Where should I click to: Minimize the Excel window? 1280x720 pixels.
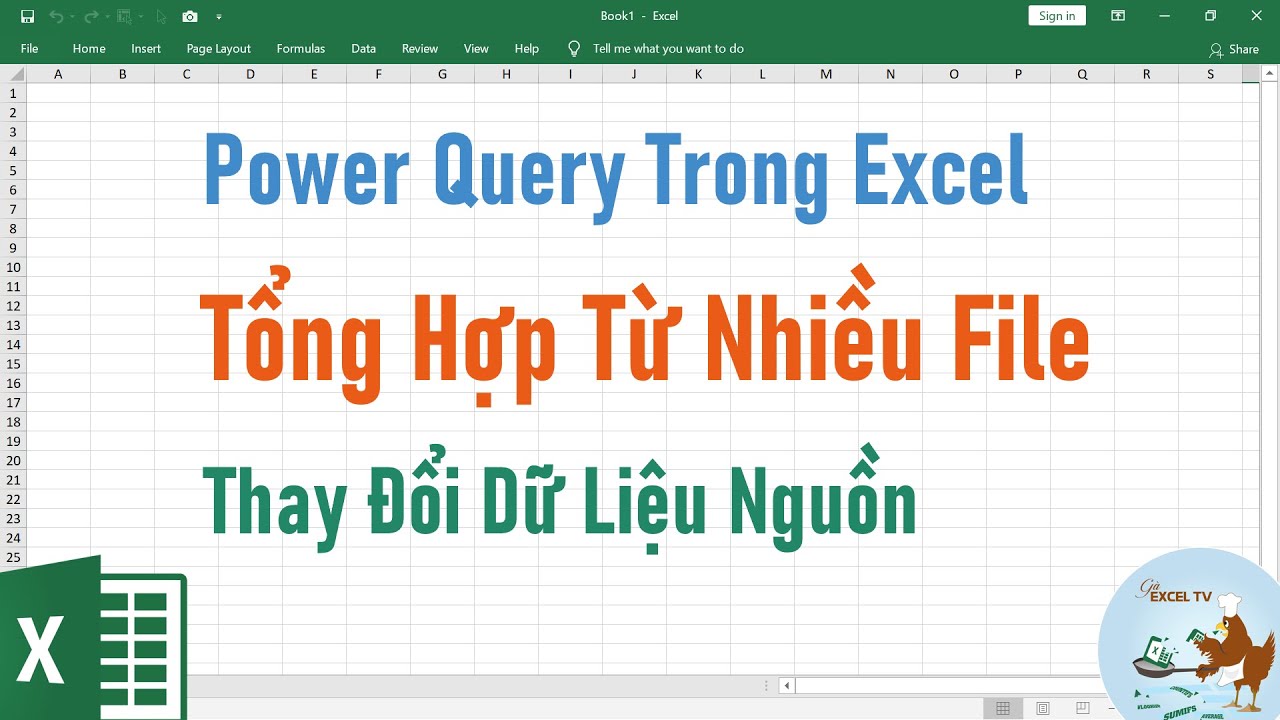click(1164, 16)
